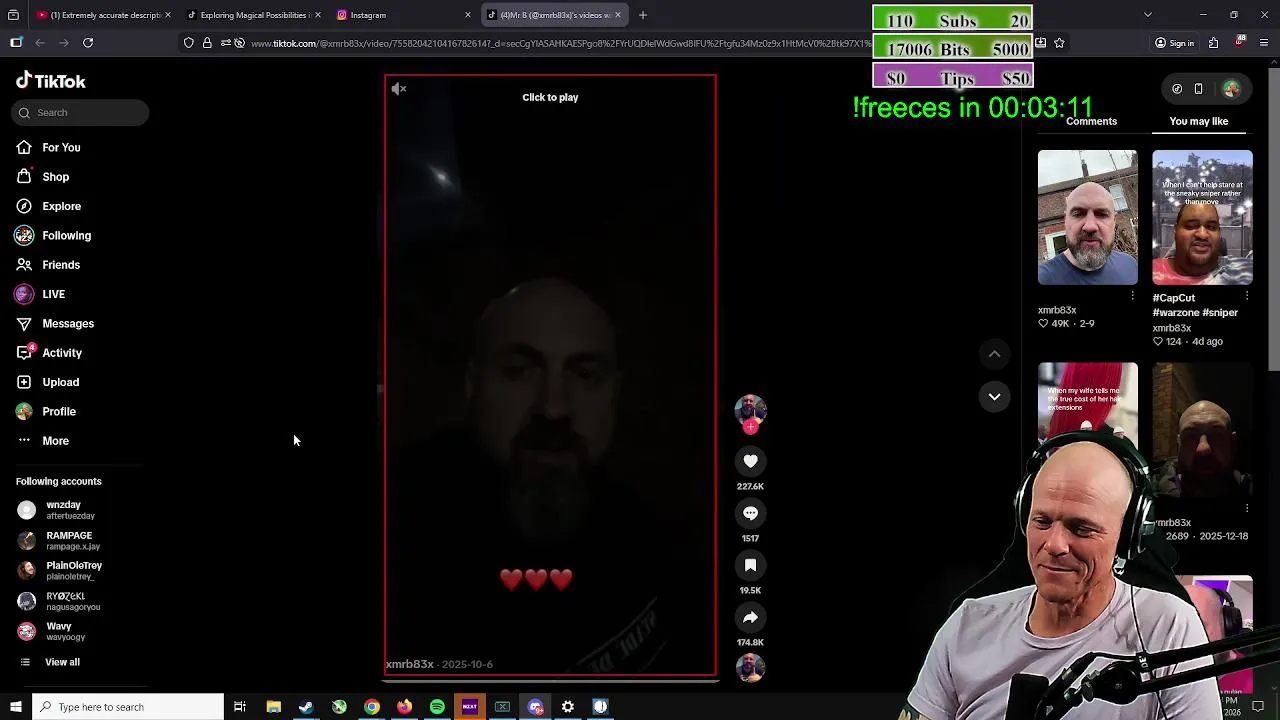Screen dimensions: 1280x720
Task: Click xmrb83x username on video
Action: tap(410, 664)
